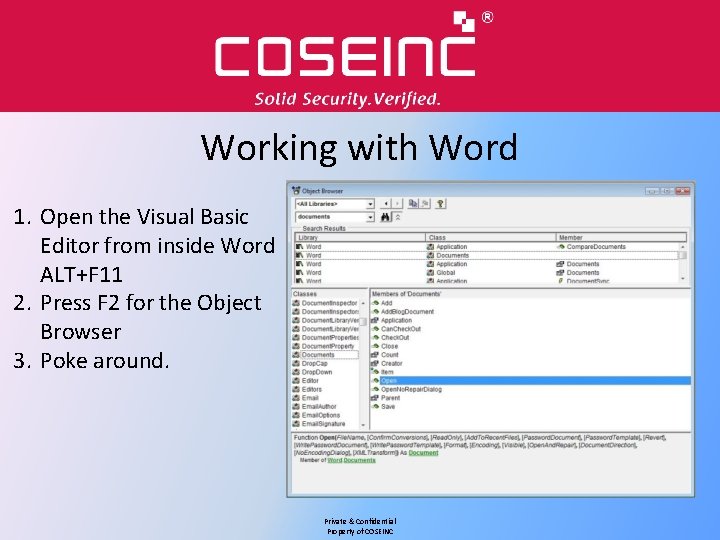Select the CompareDocuments search result
Screen dimensions: 720x540
tap(596, 247)
